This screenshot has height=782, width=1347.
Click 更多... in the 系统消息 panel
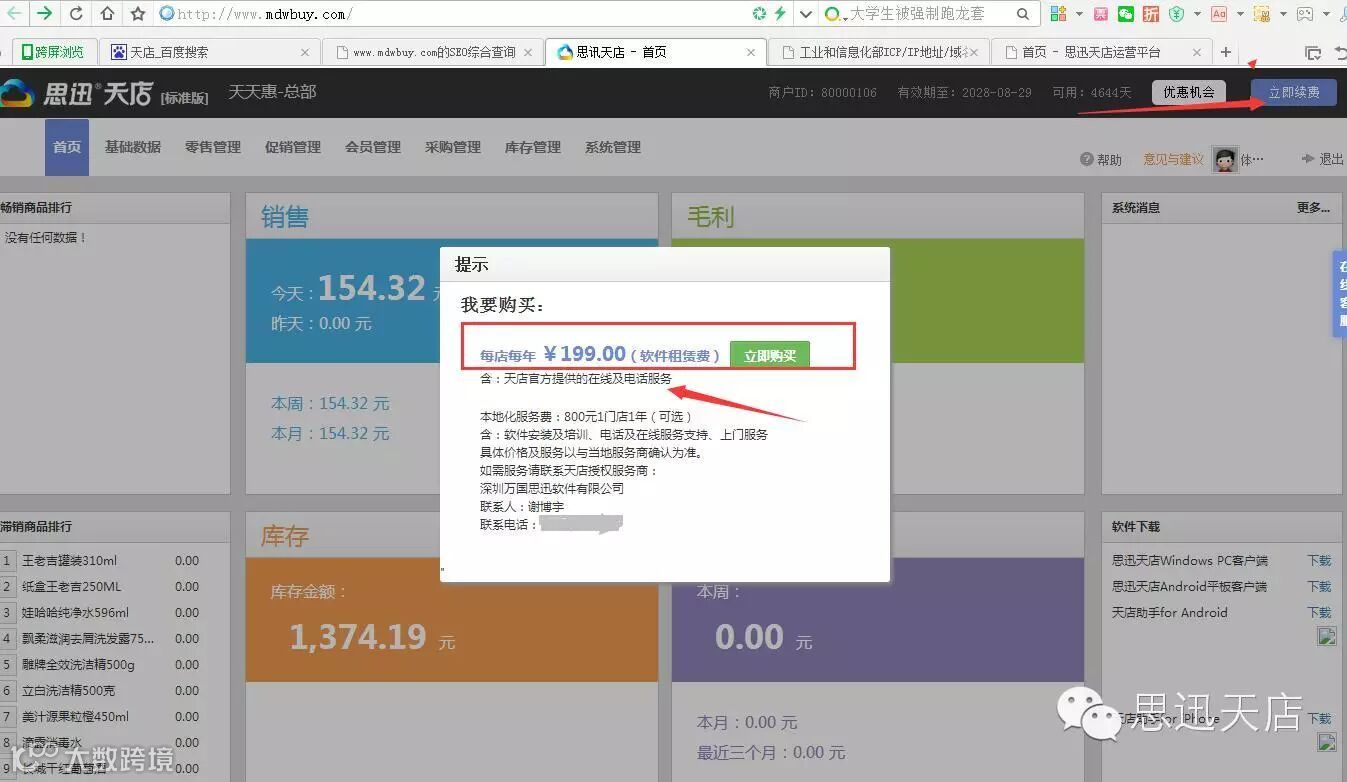point(1313,208)
